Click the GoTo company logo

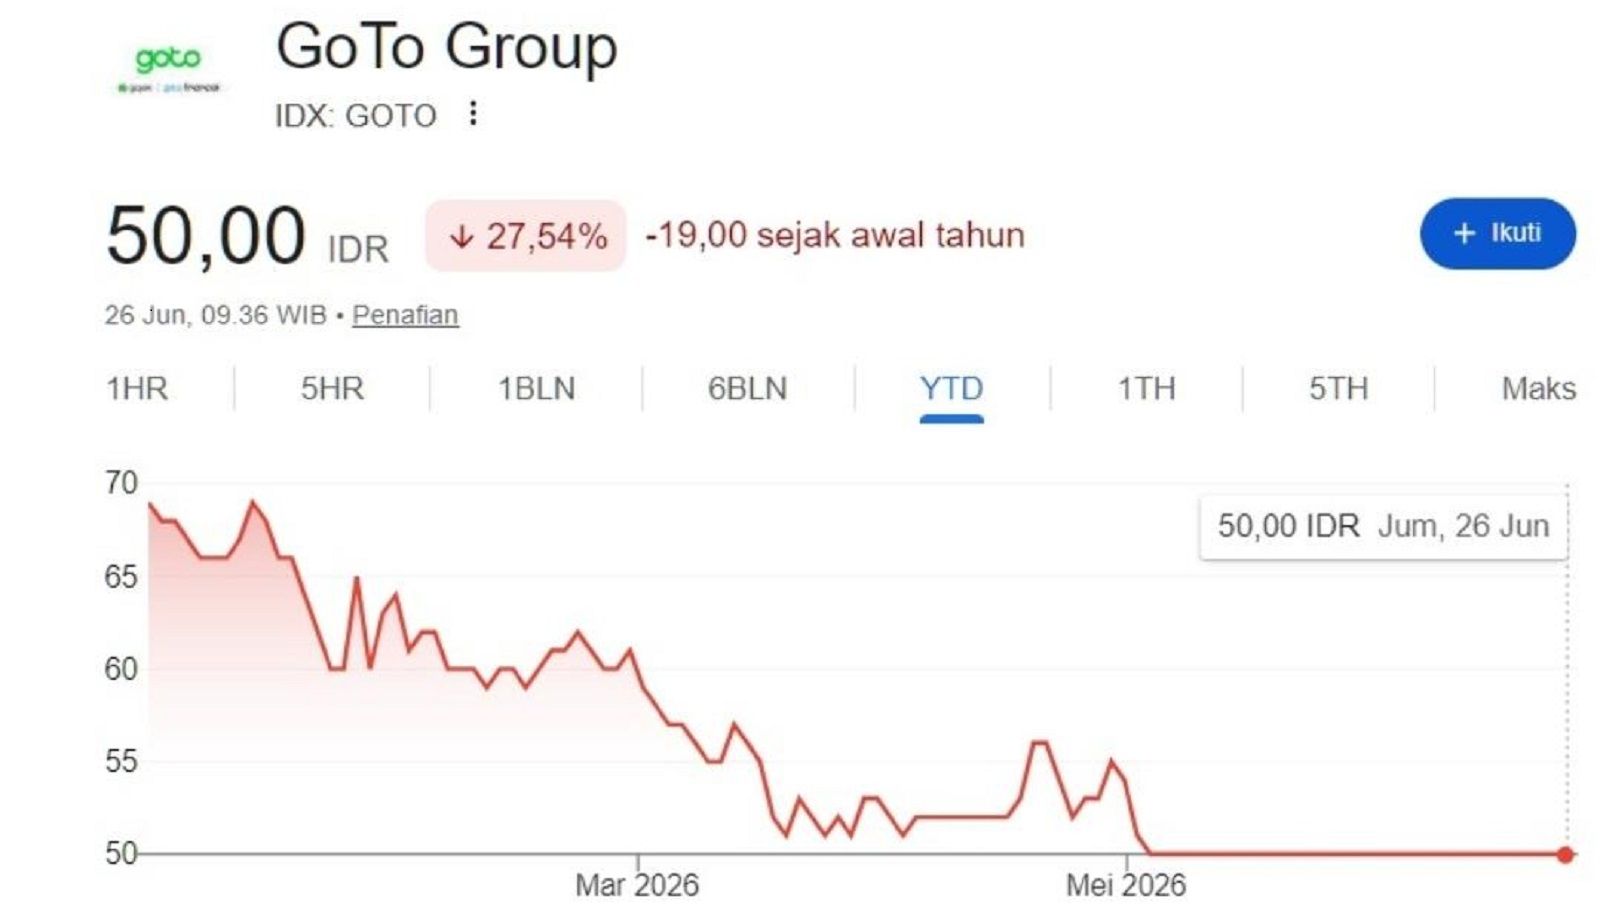[168, 68]
